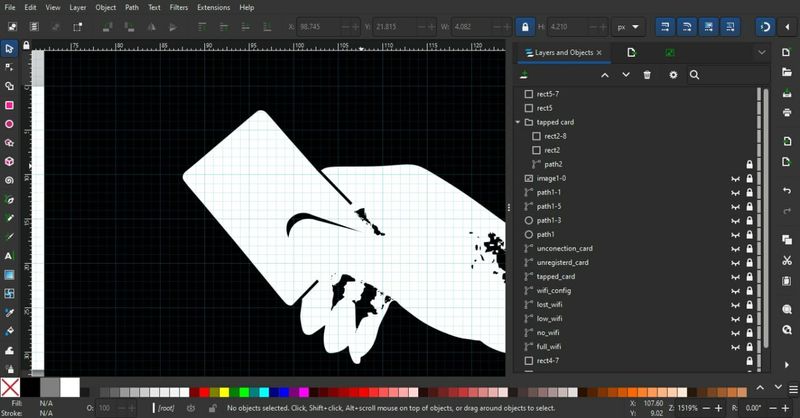Screen dimensions: 800x418
Task: Open the Path menu
Action: point(132,7)
